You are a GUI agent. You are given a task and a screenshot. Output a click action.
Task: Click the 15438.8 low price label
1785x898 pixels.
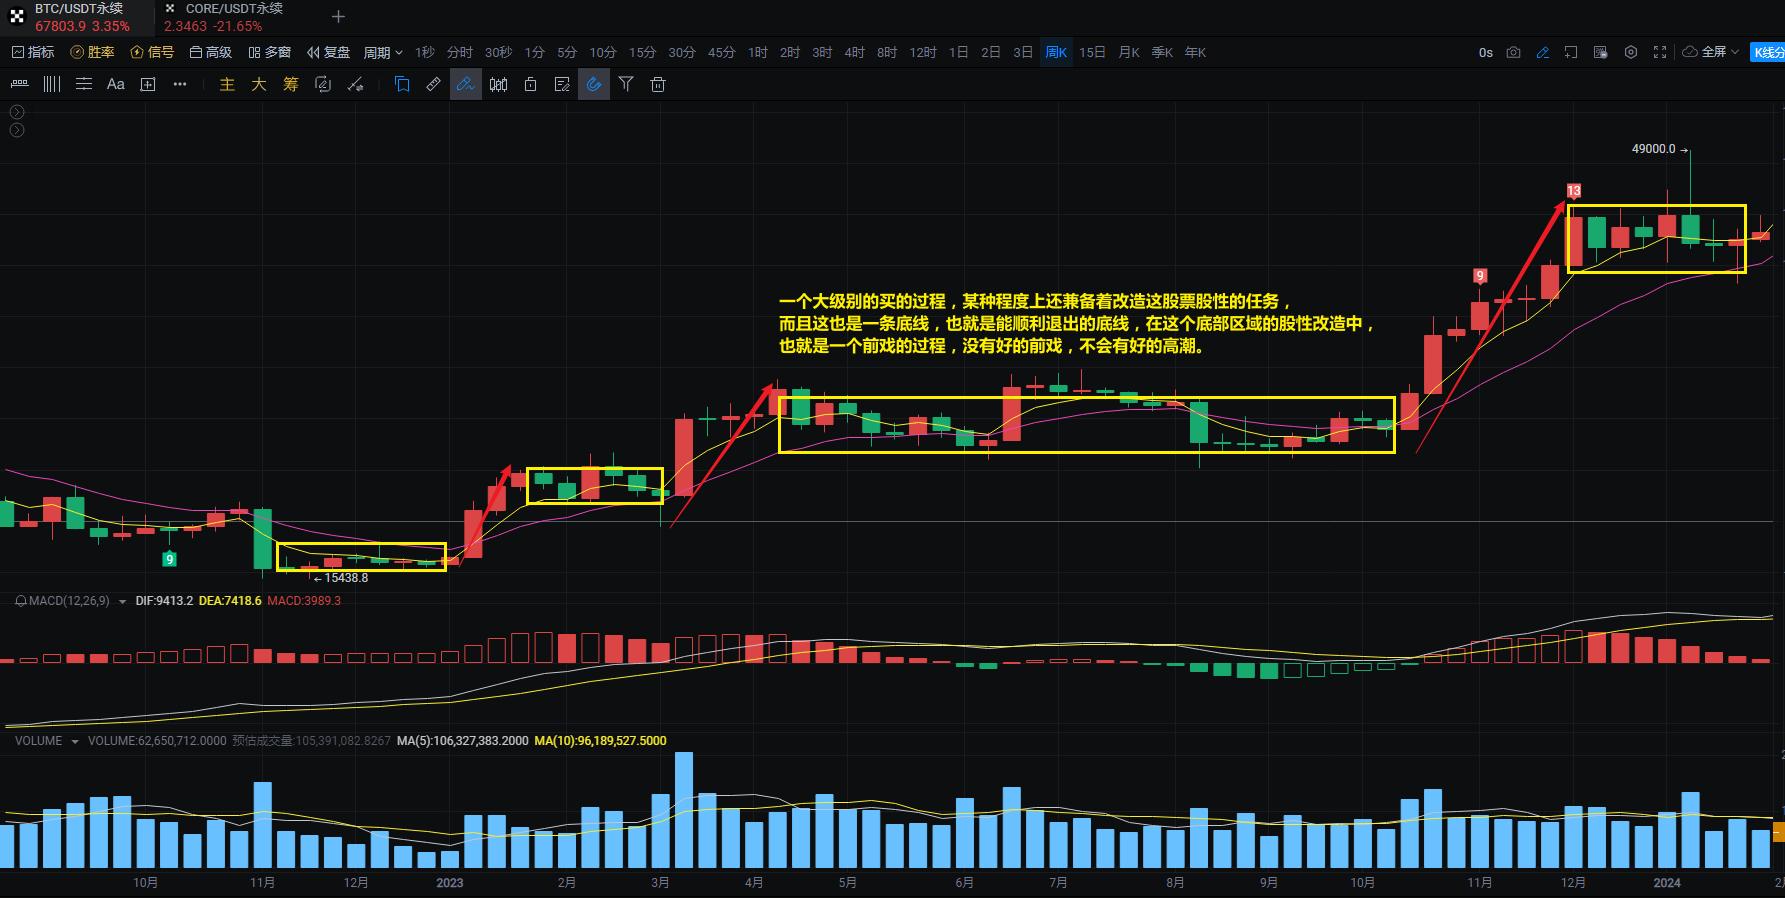coord(346,578)
